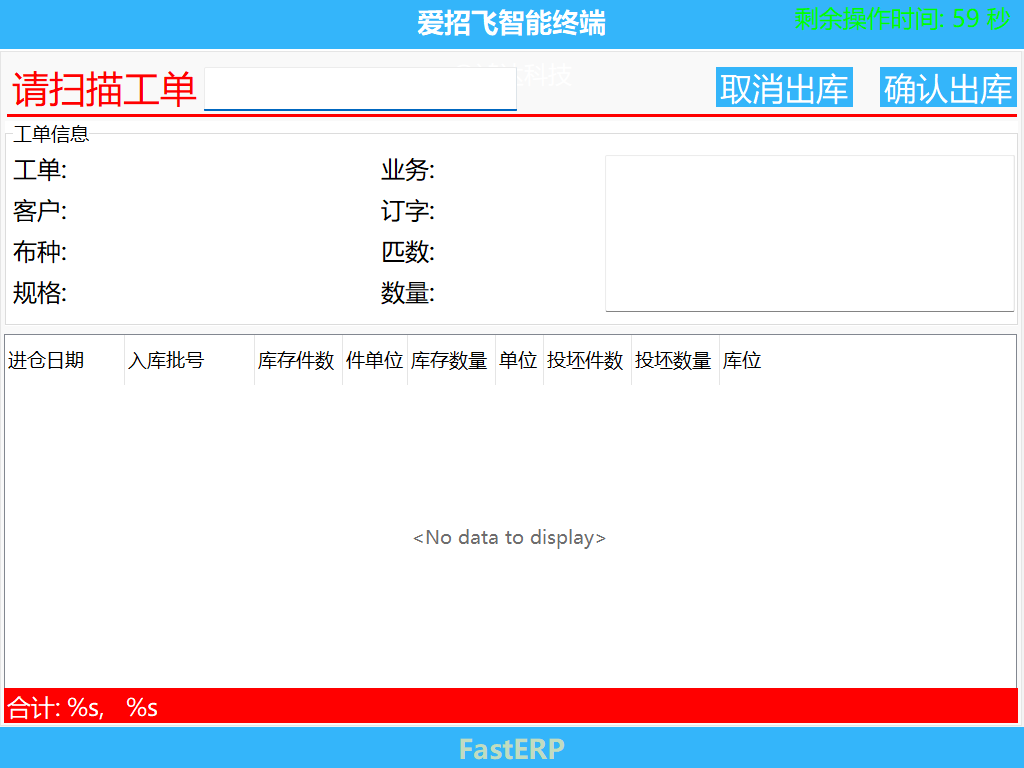Screen dimensions: 1024x768
Task: Click the 确认出库 confirm outbound button
Action: (947, 87)
